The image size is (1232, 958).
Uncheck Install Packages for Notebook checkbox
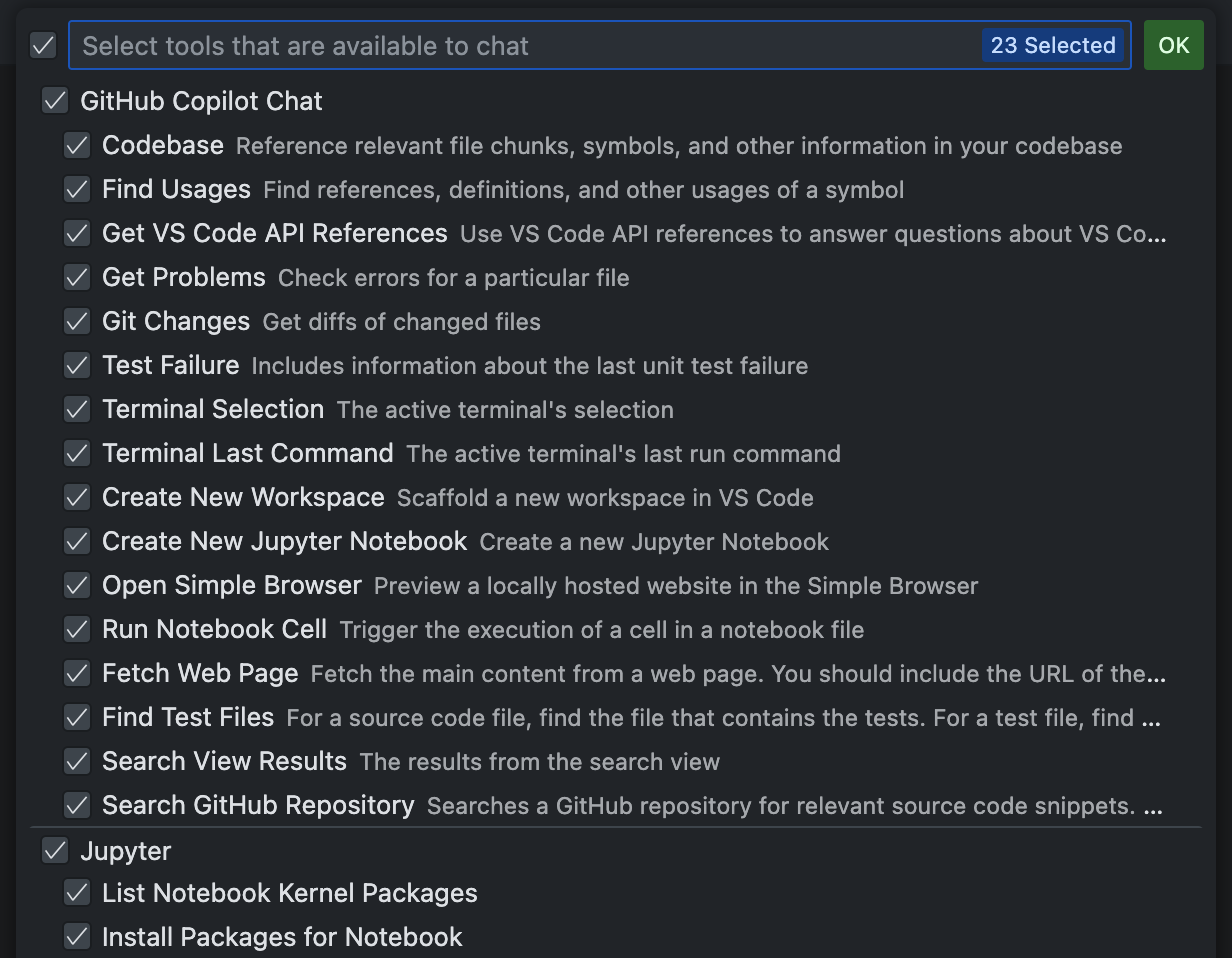tap(77, 937)
